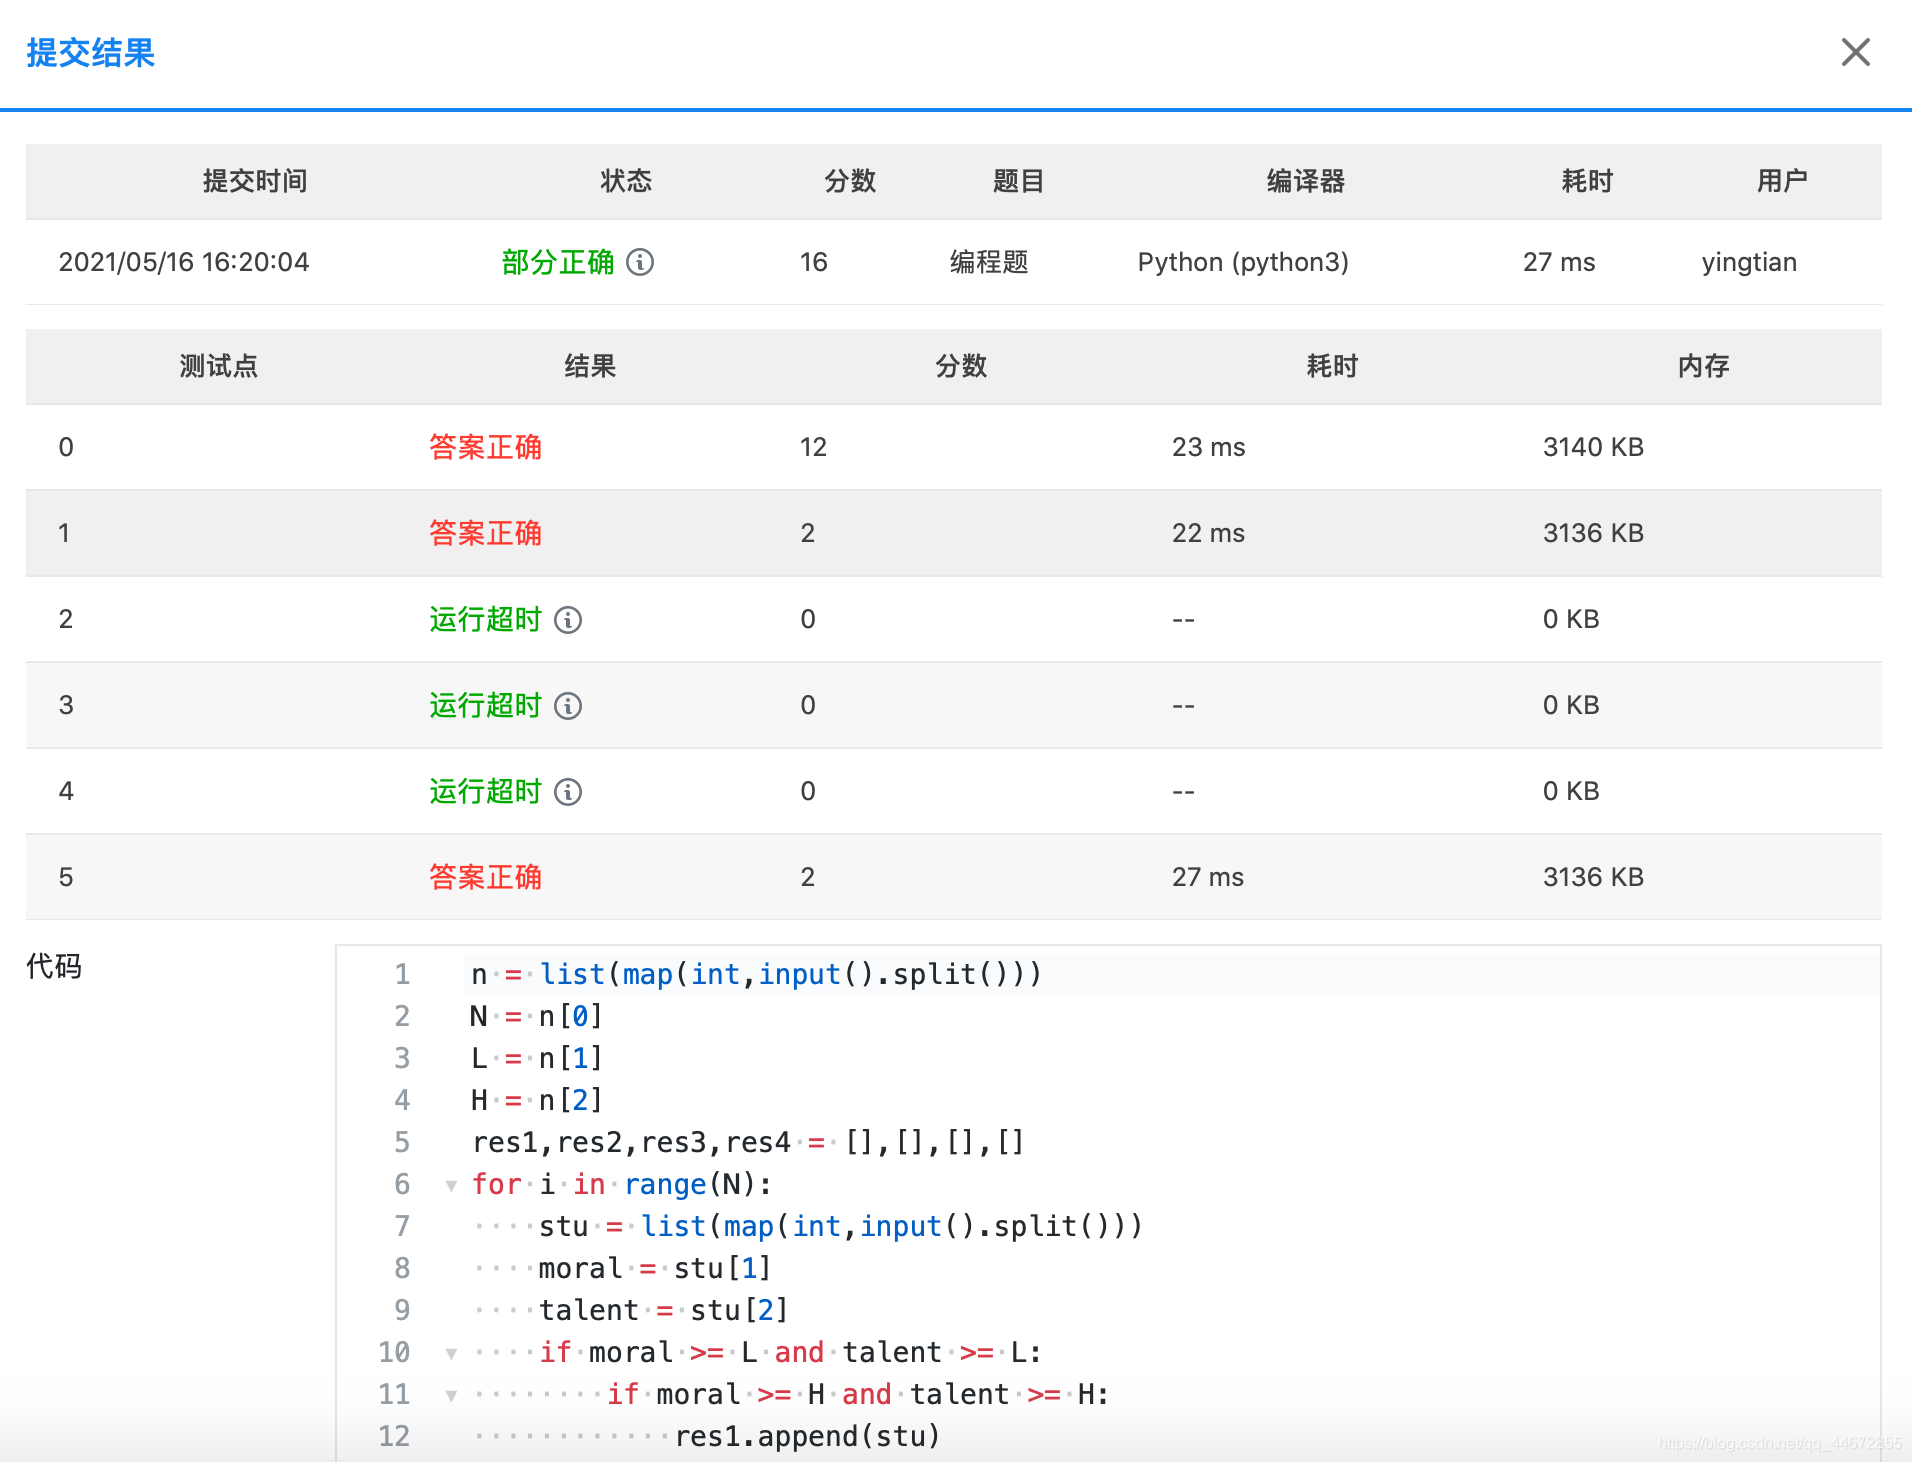The height and width of the screenshot is (1462, 1912).
Task: Click line number 12 in code gutter
Action: coord(394,1436)
